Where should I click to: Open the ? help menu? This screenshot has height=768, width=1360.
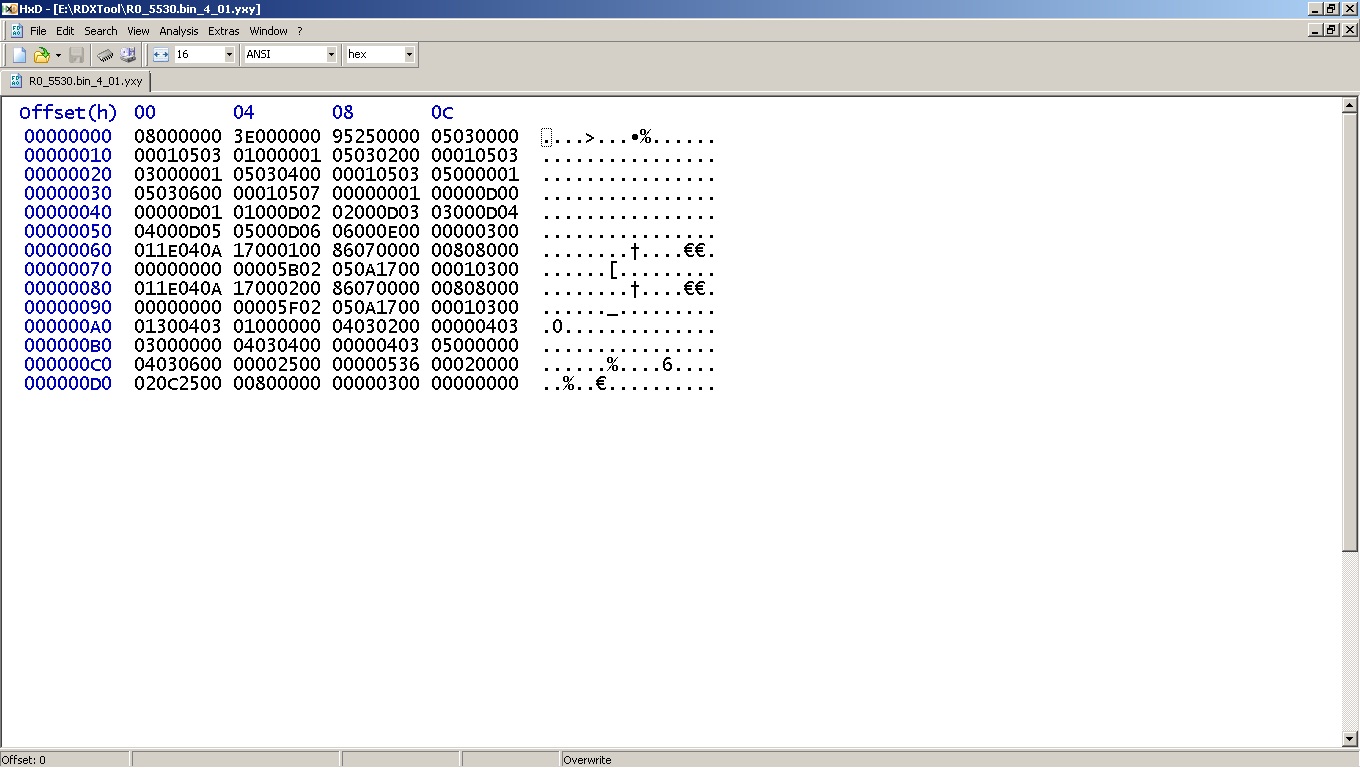pyautogui.click(x=299, y=31)
